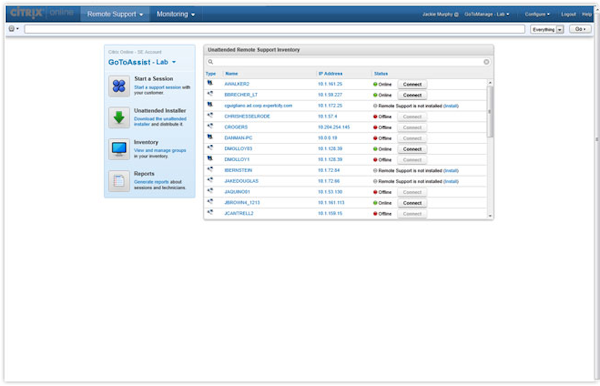
Task: Click View and manage groups link
Action: coord(160,150)
